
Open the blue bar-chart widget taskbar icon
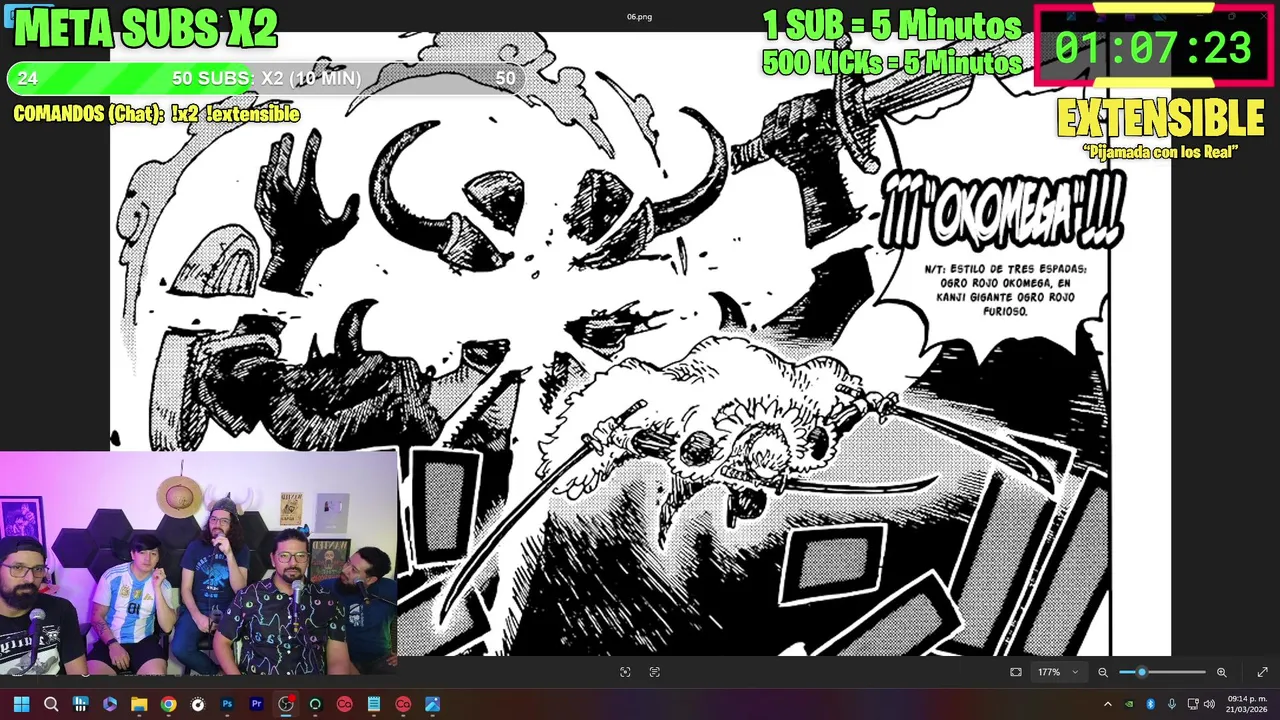tap(80, 704)
